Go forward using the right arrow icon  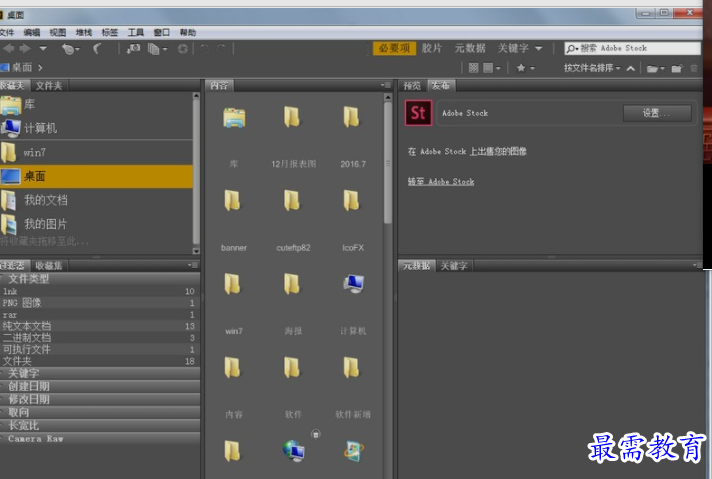pos(25,48)
